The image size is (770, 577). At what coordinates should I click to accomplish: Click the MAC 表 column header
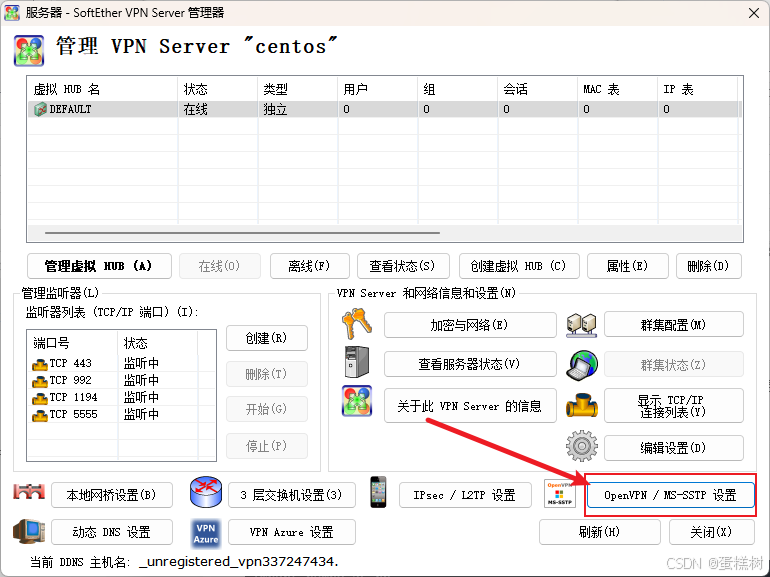(x=618, y=89)
